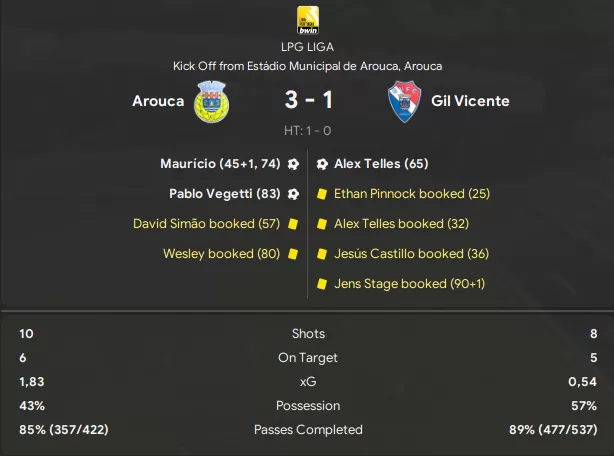Viewport: 614px width, 456px height.
Task: Click the goal ball icon beside Alex Telles
Action: [322, 164]
